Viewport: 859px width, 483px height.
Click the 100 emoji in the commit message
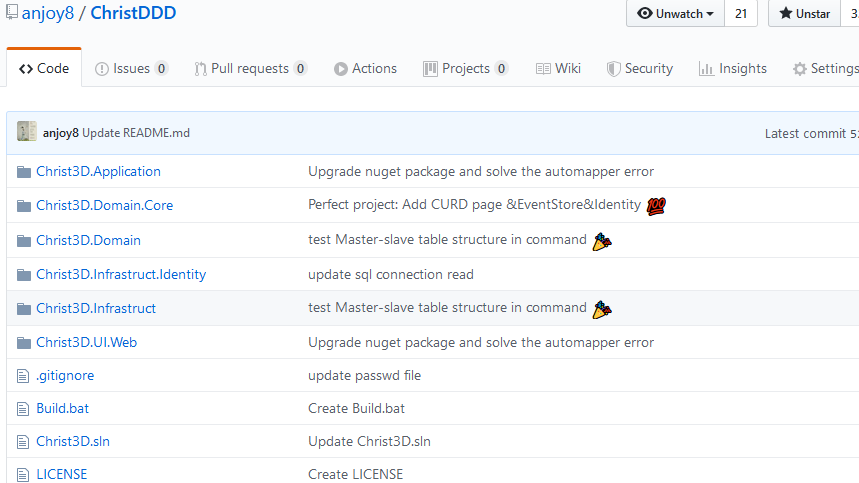click(656, 206)
